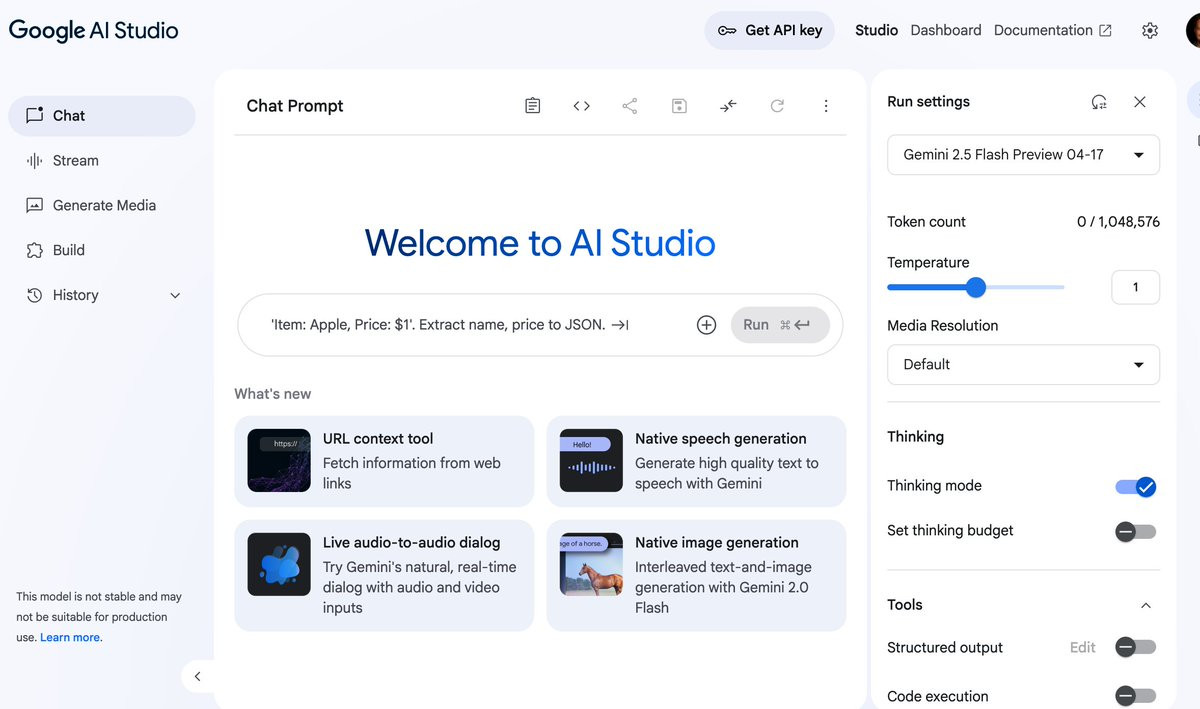This screenshot has width=1200, height=709.
Task: Click the share prompt icon
Action: pos(630,106)
